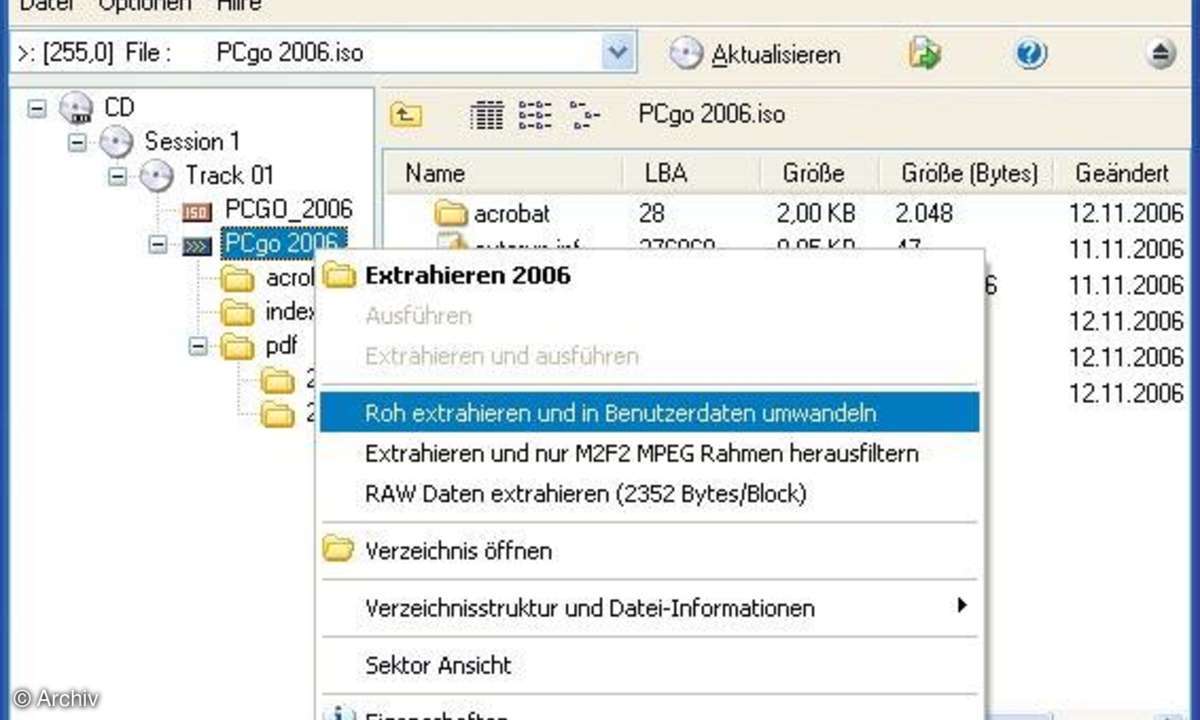Collapse the PCgo 2006 tree node

157,244
